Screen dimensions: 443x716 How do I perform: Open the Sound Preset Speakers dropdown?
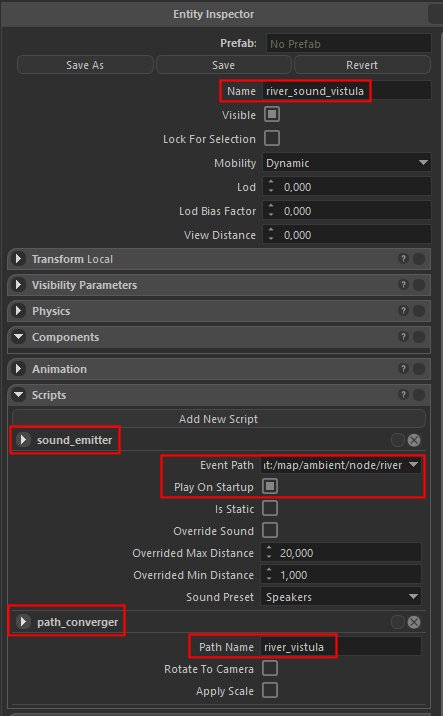pyautogui.click(x=341, y=597)
